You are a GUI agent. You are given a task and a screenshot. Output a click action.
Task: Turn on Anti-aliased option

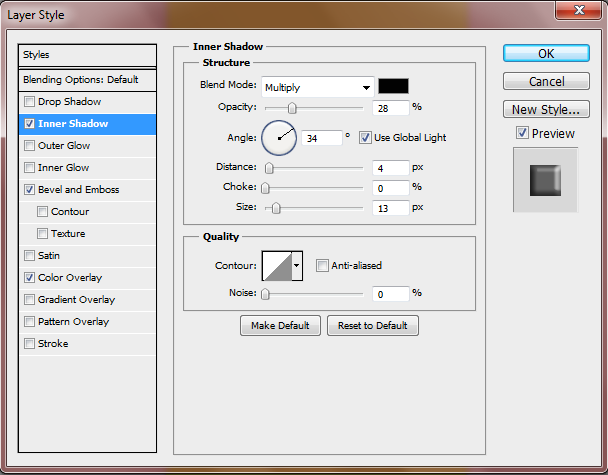322,266
